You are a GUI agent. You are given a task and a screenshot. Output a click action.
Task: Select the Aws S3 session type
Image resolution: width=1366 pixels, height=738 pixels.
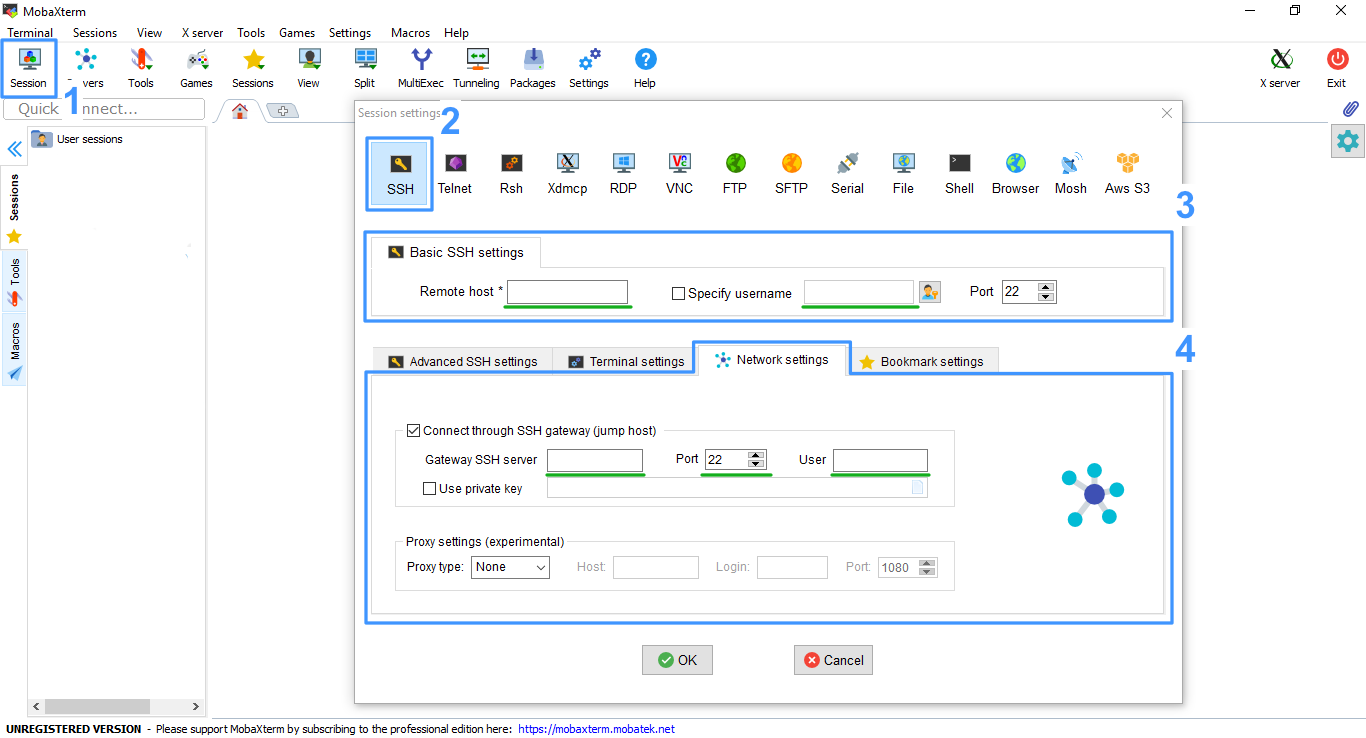1127,174
